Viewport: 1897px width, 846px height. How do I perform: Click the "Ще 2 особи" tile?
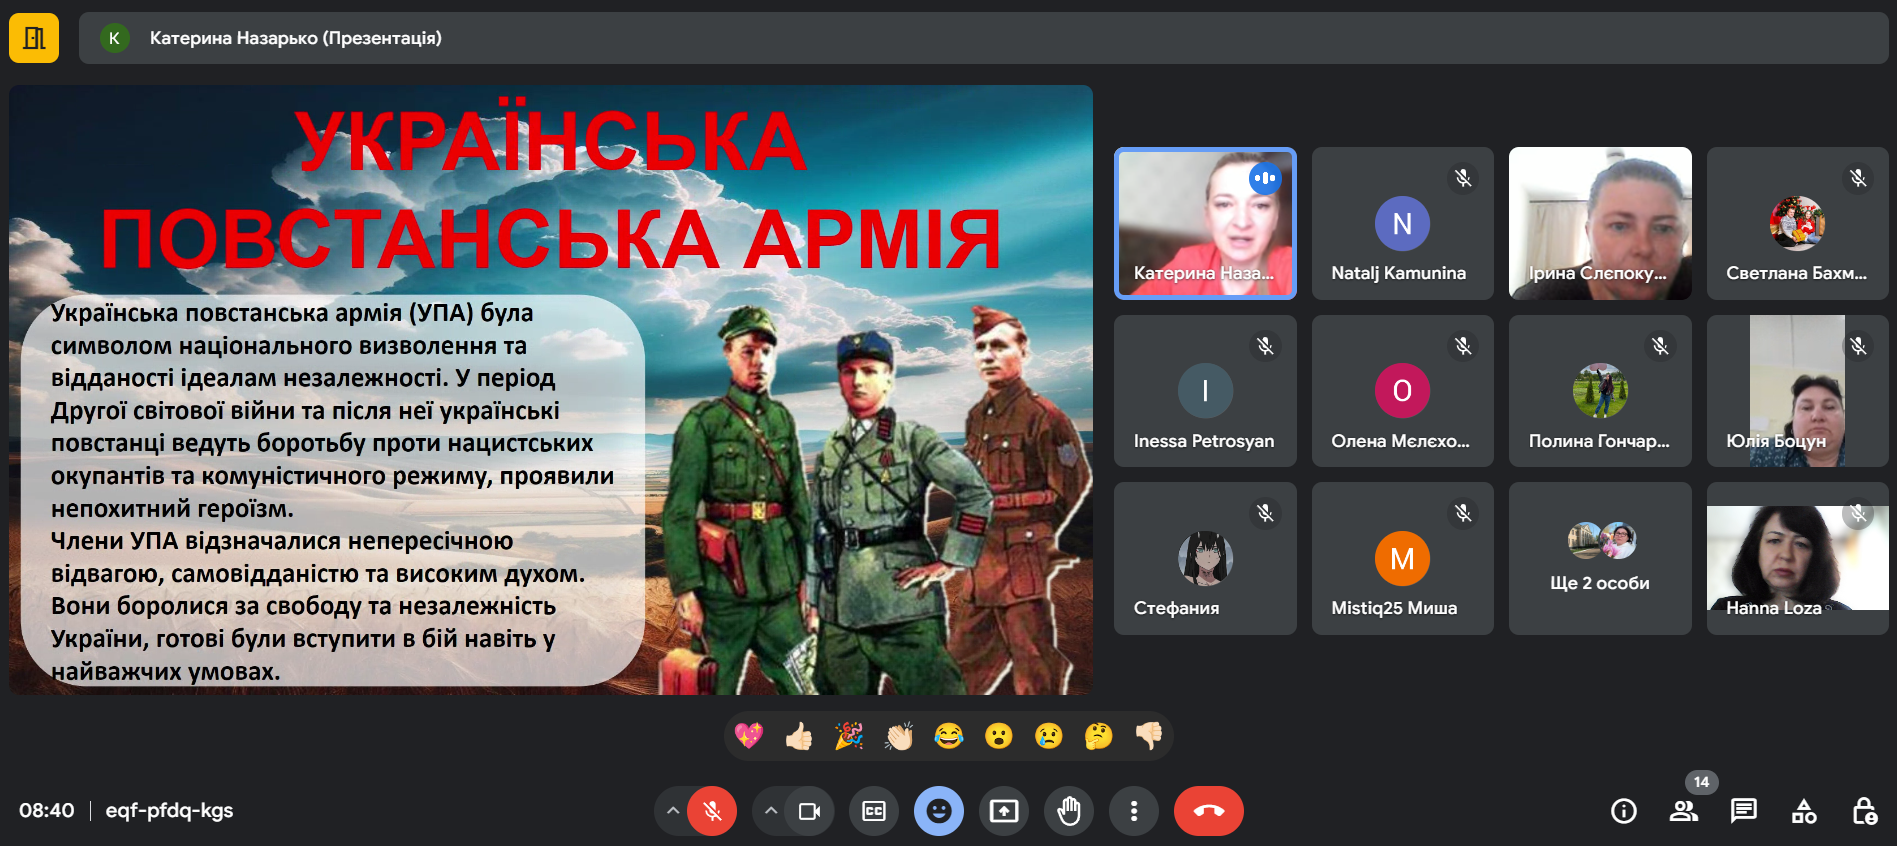pos(1599,559)
